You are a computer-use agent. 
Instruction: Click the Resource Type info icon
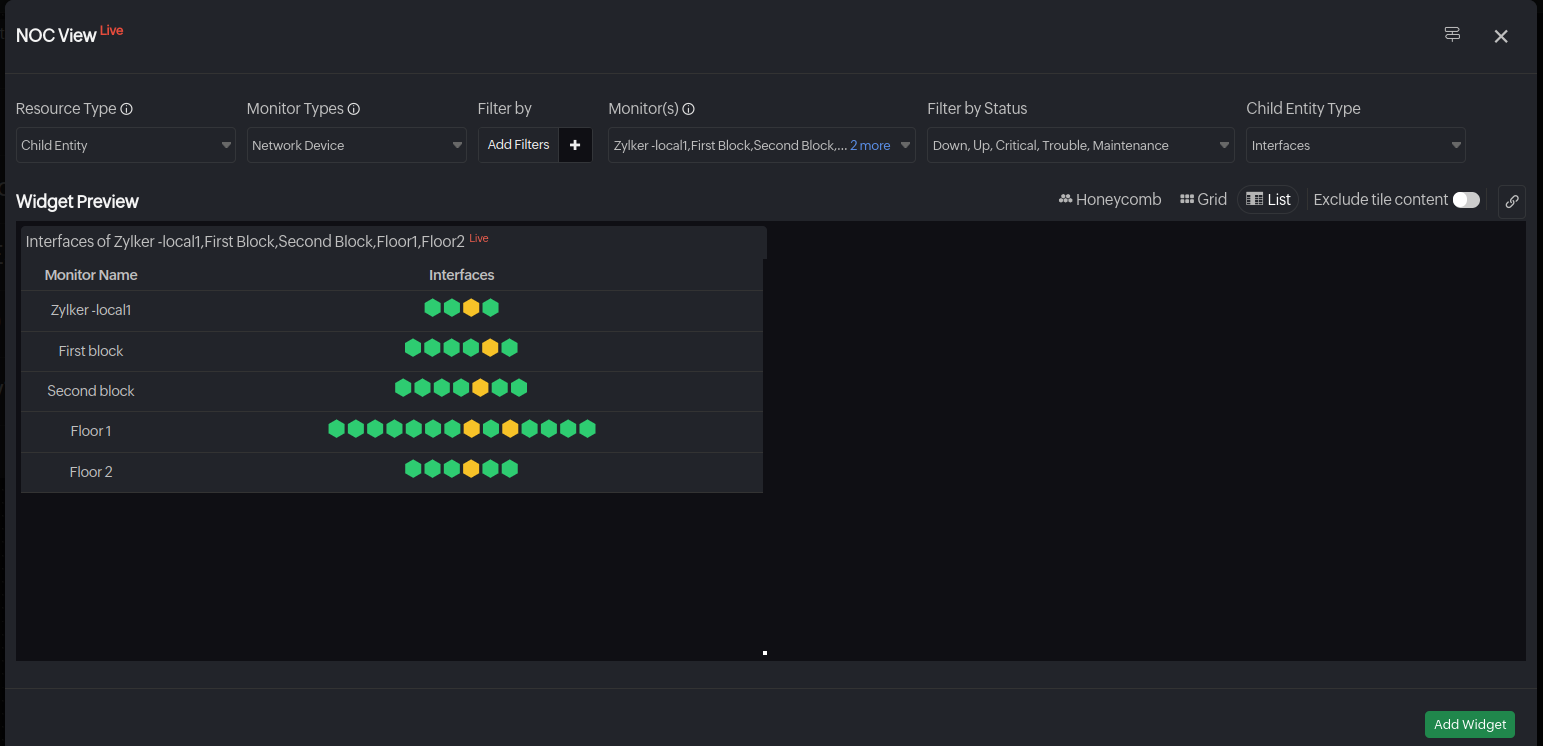coord(127,109)
